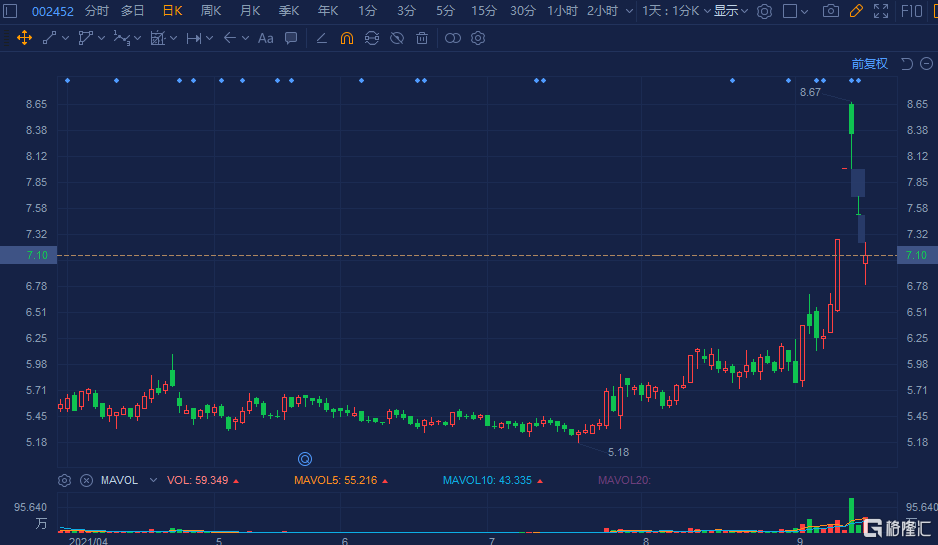
Task: Expand measurement tool options arrow
Action: point(173,38)
